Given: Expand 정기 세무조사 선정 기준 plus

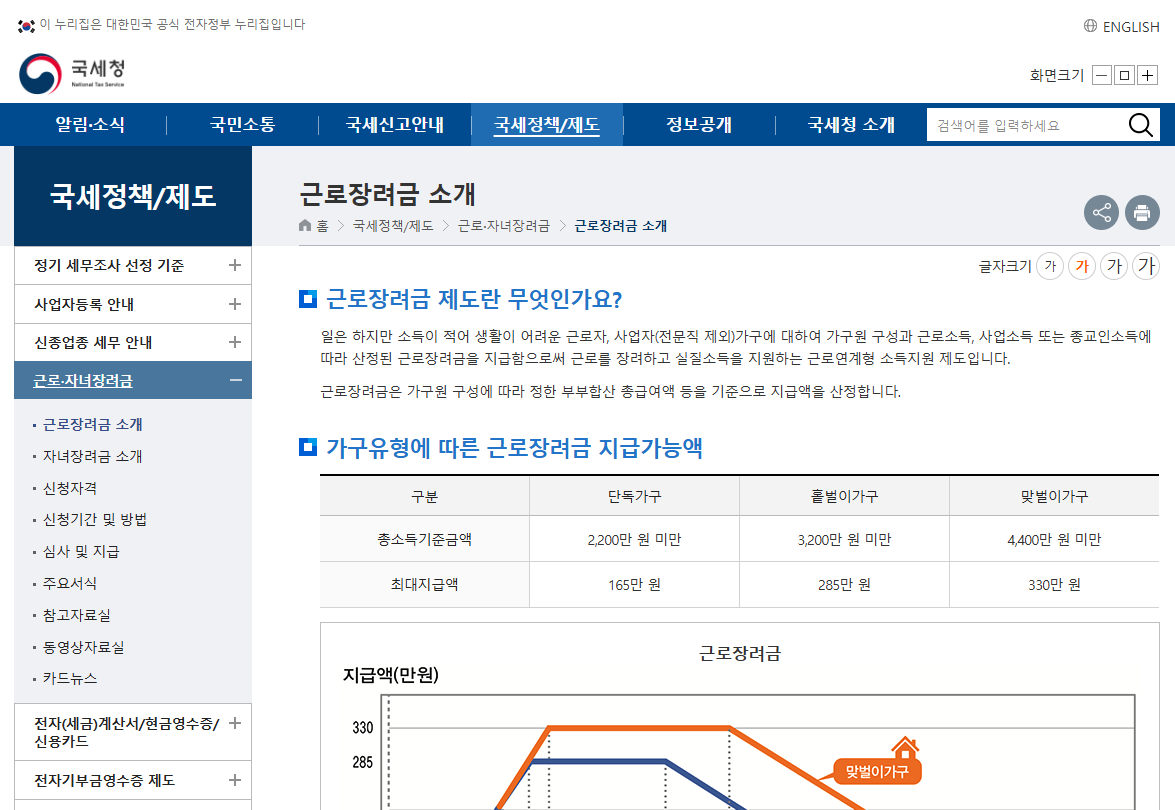Looking at the screenshot, I should [235, 265].
